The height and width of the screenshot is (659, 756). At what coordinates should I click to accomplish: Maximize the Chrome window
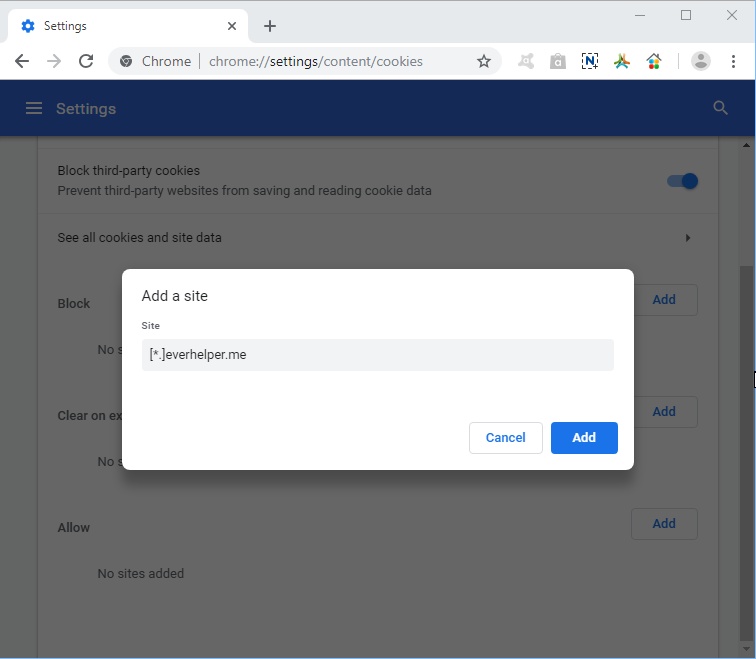tap(686, 15)
